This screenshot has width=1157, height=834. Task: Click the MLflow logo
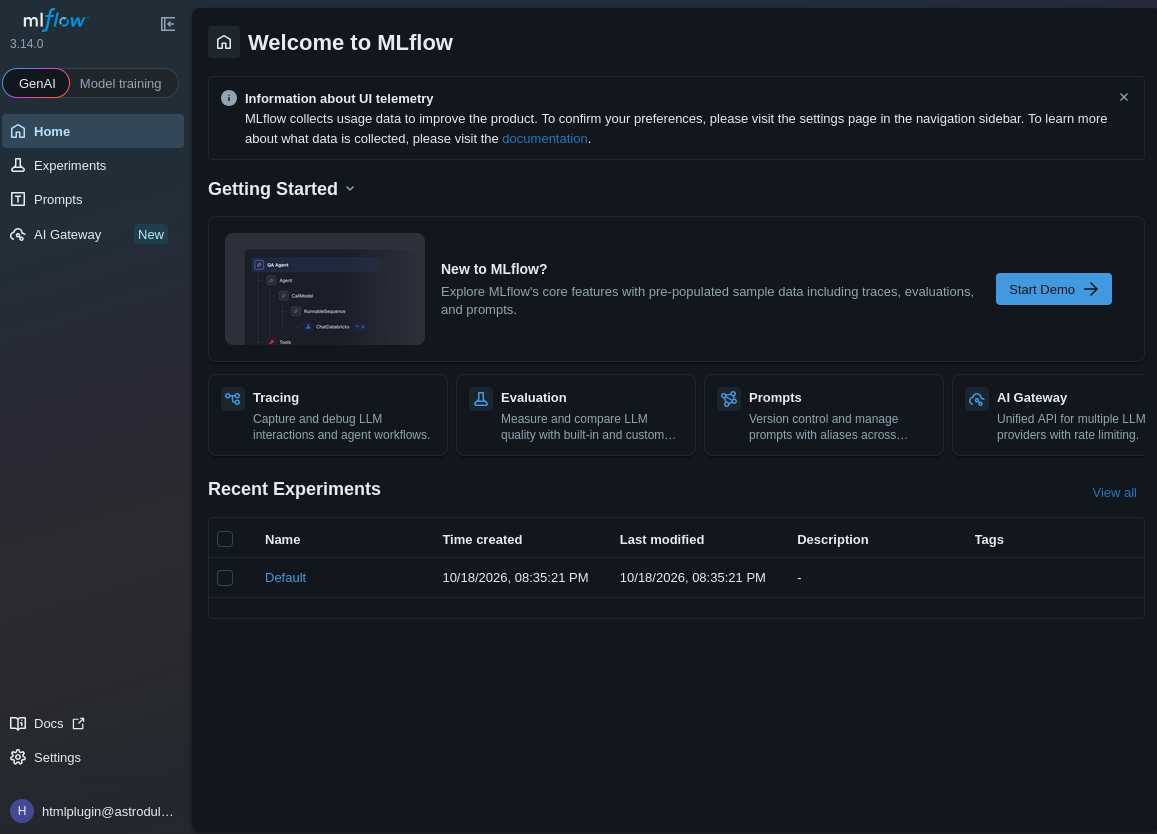click(55, 20)
